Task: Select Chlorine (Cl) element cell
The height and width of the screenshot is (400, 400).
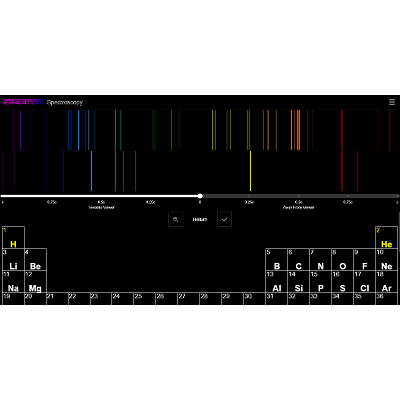Action: pos(364,281)
